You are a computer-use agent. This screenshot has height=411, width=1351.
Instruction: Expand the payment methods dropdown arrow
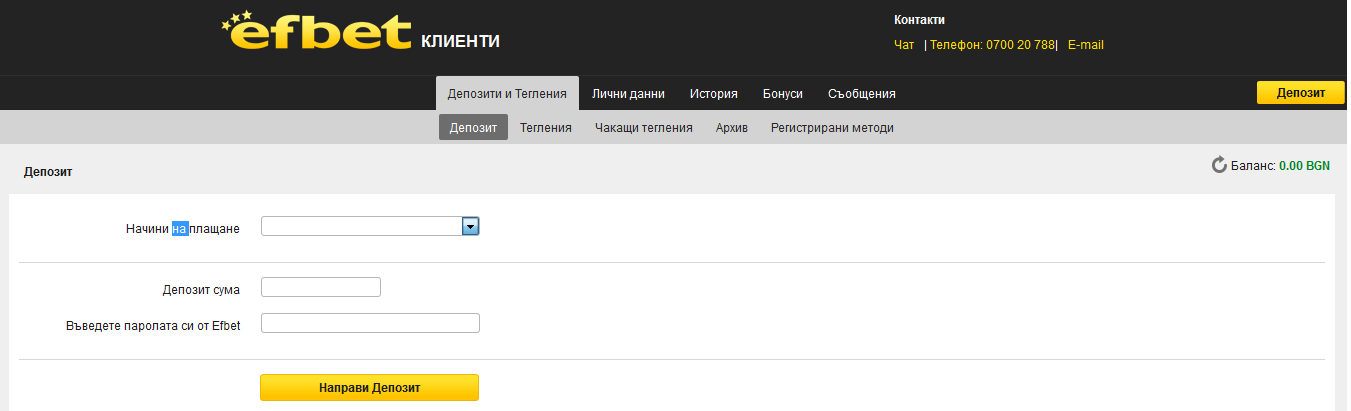[470, 227]
